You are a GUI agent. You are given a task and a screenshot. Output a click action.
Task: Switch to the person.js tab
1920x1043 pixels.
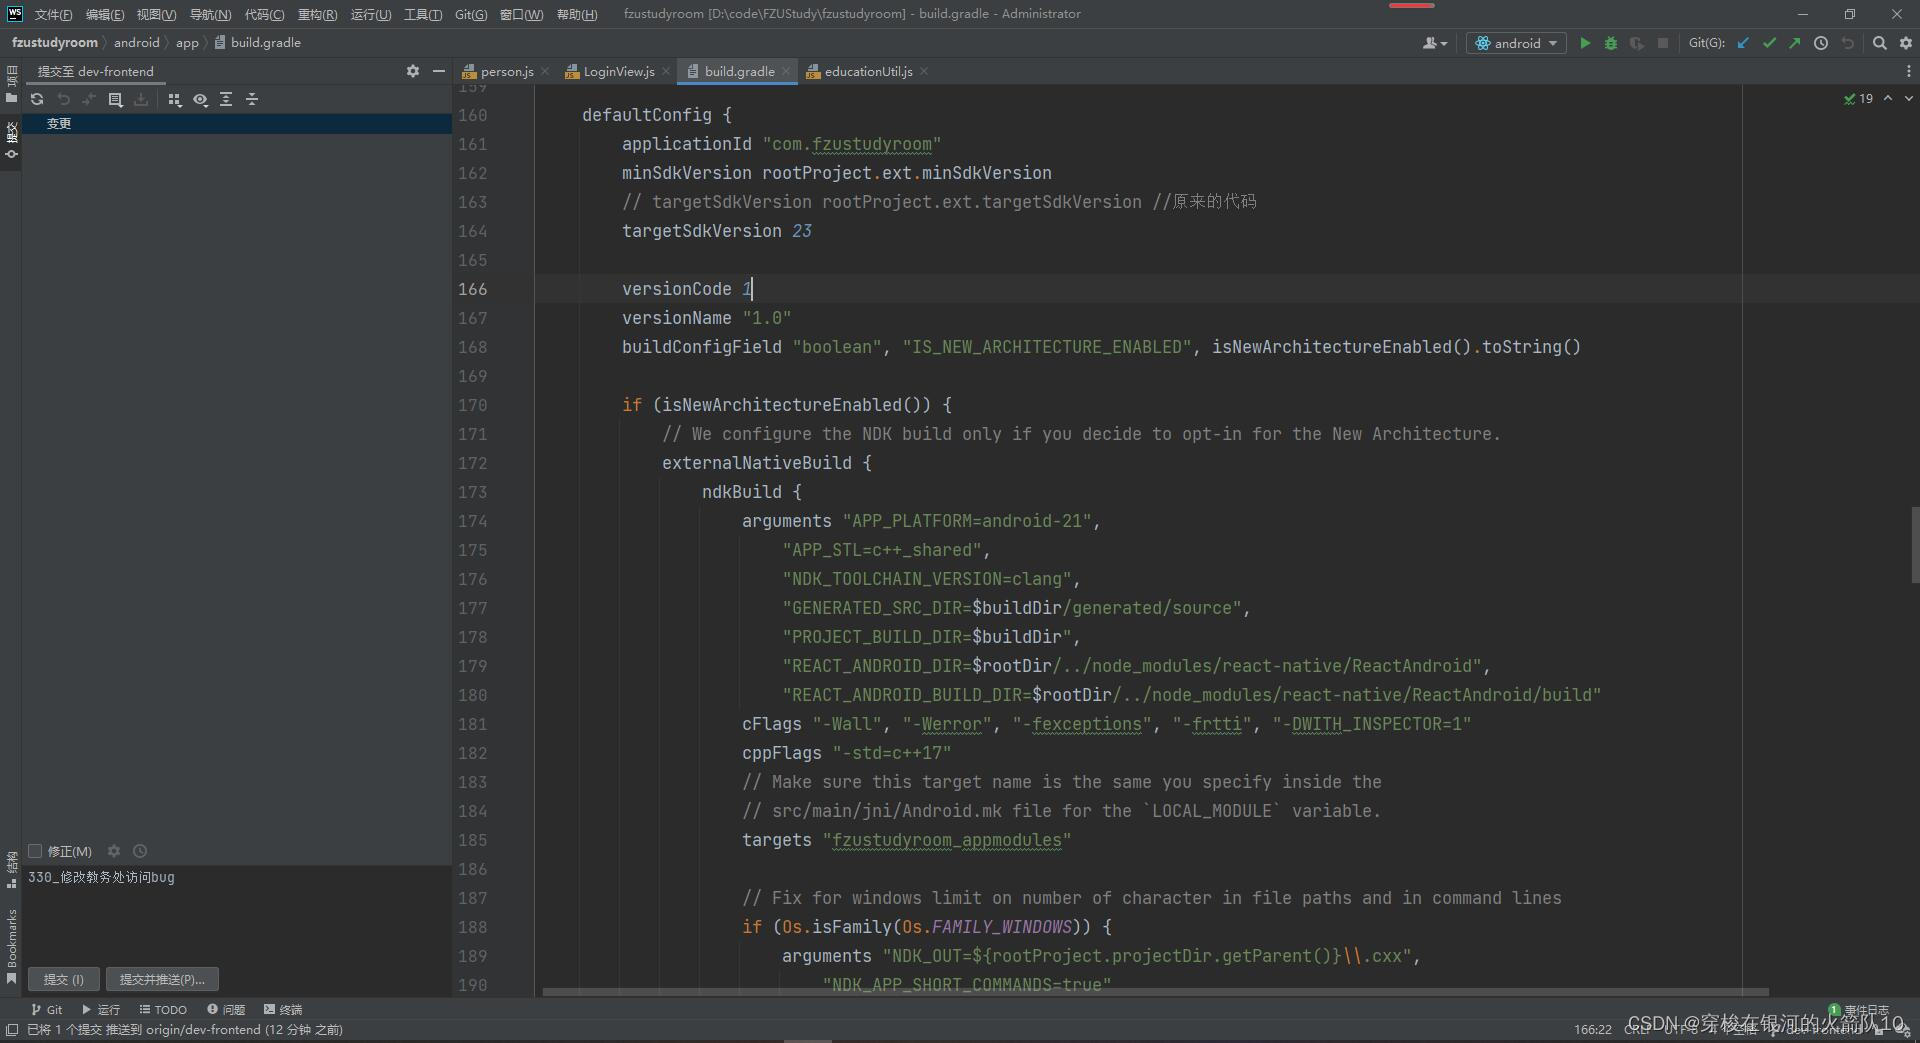pyautogui.click(x=505, y=71)
